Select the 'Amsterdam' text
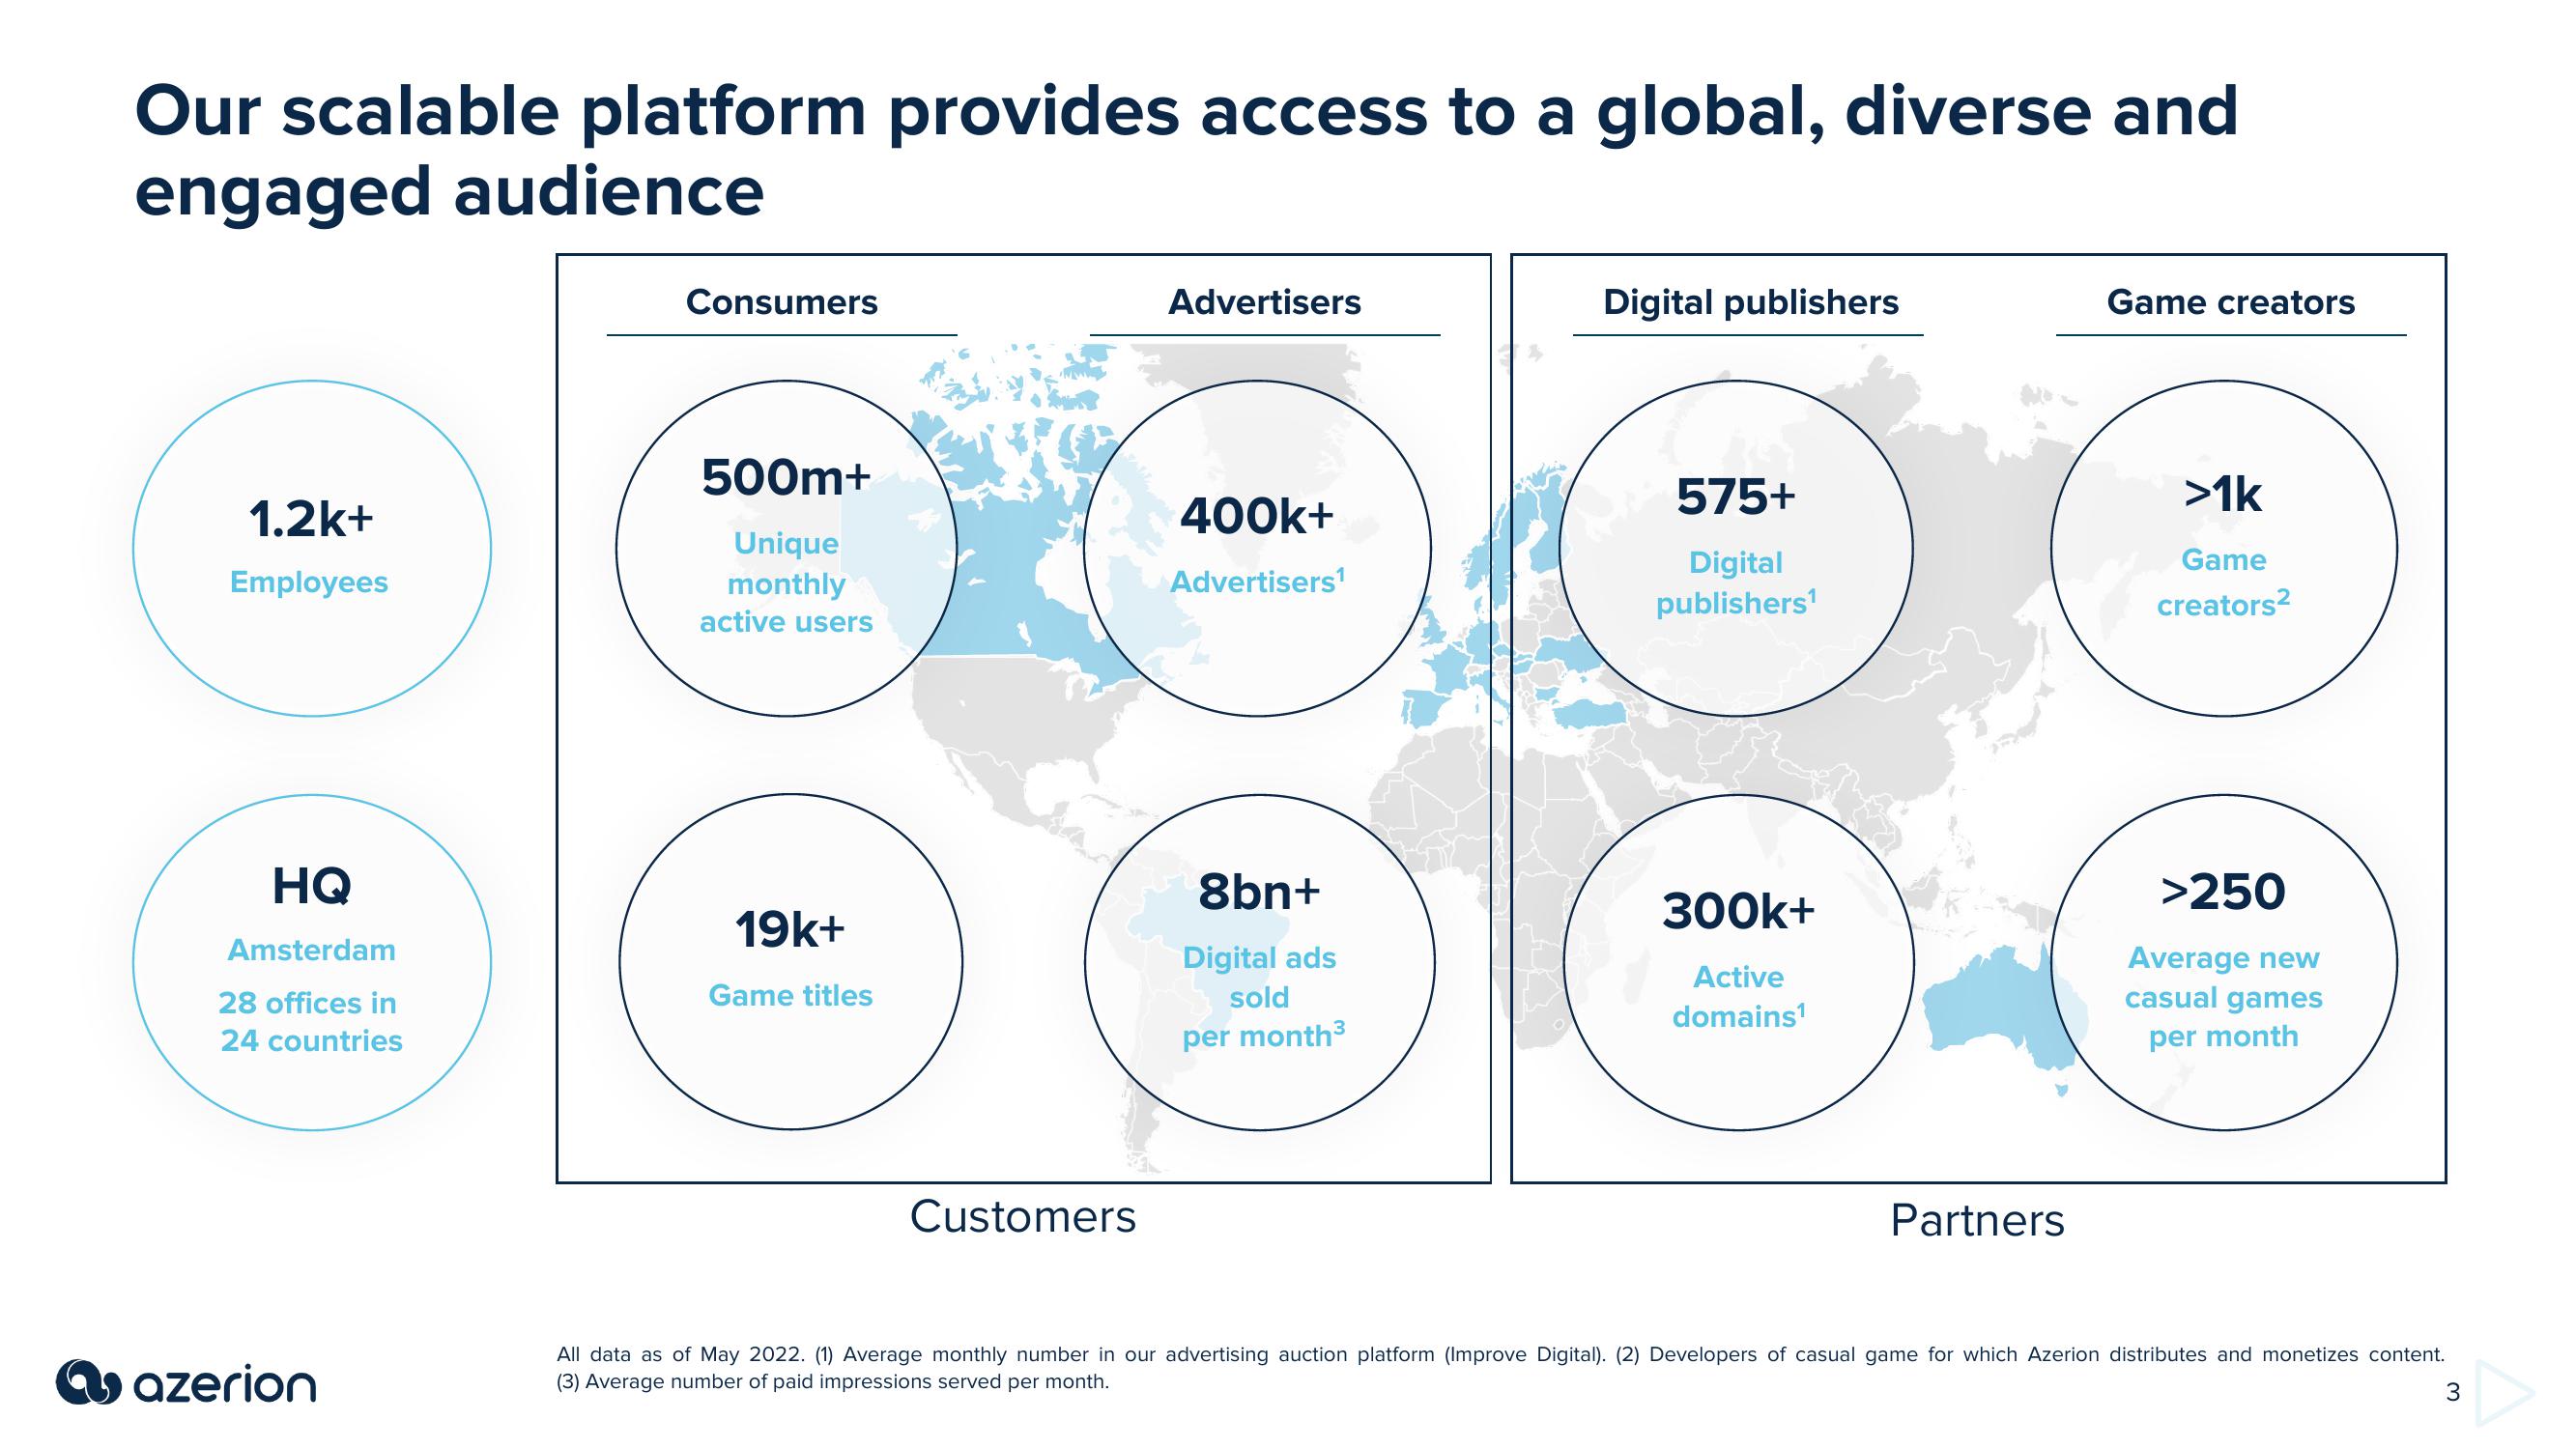The image size is (2576, 1449). click(312, 950)
